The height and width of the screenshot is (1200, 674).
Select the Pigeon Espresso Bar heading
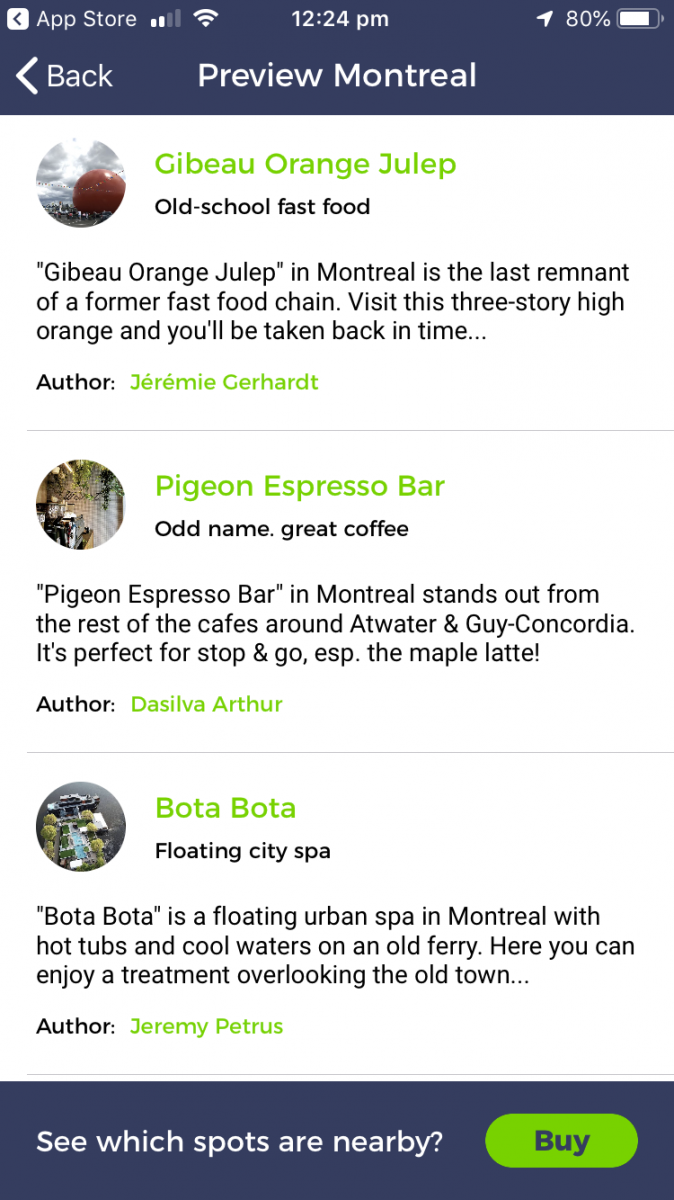click(299, 486)
